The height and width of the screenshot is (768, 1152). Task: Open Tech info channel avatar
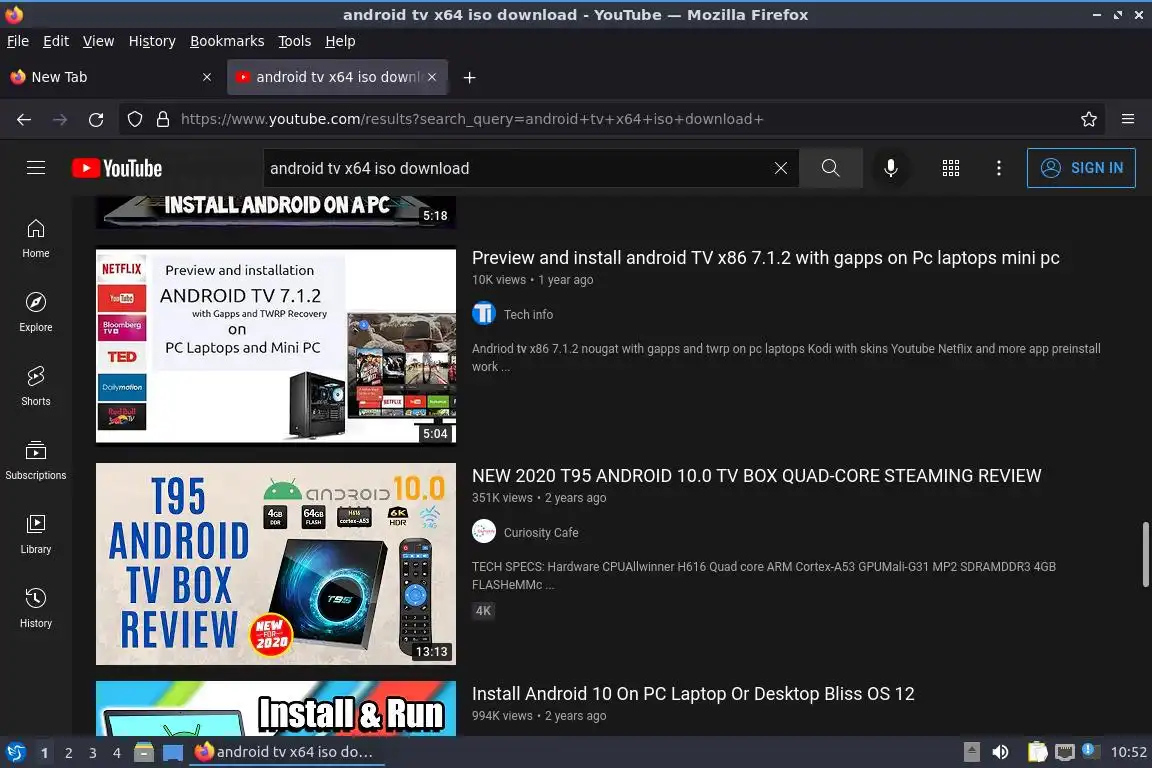click(x=483, y=314)
